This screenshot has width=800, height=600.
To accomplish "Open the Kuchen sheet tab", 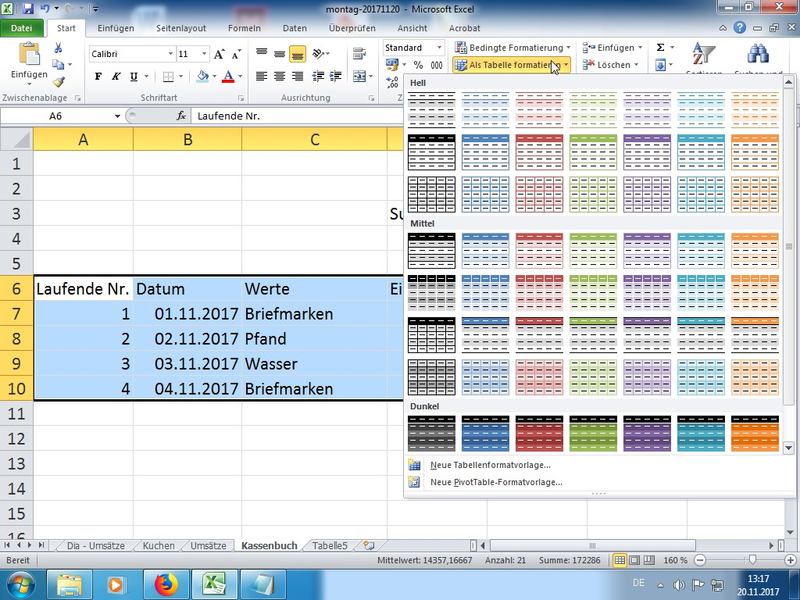I will pyautogui.click(x=158, y=545).
